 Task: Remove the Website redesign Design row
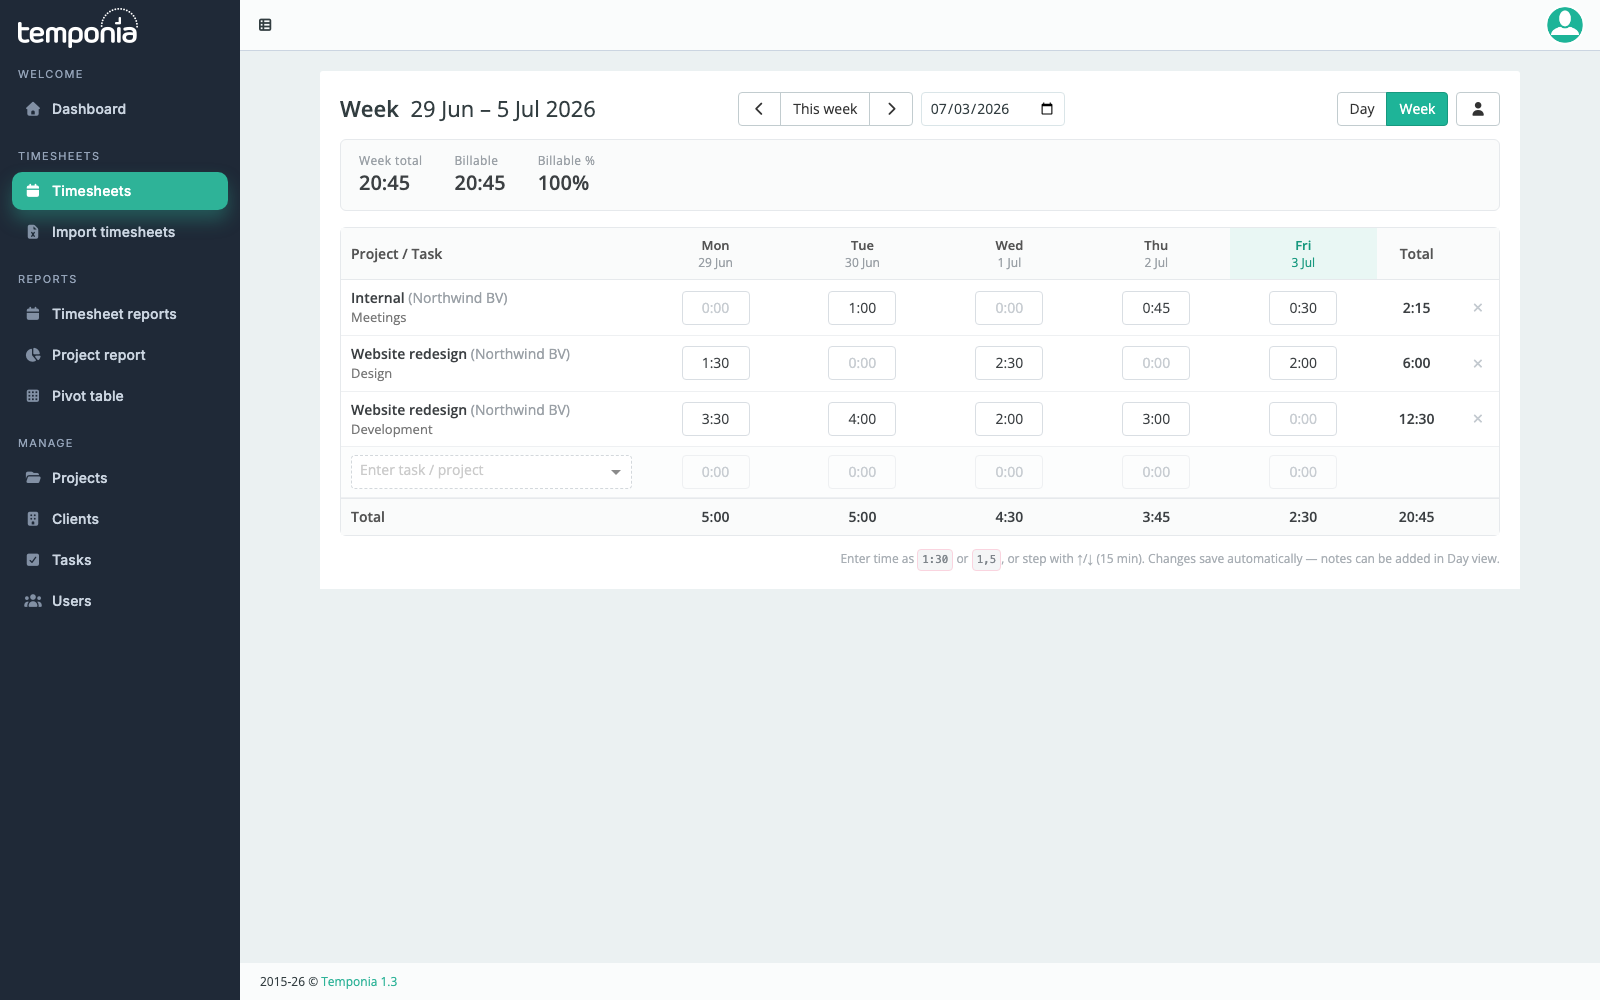point(1477,364)
